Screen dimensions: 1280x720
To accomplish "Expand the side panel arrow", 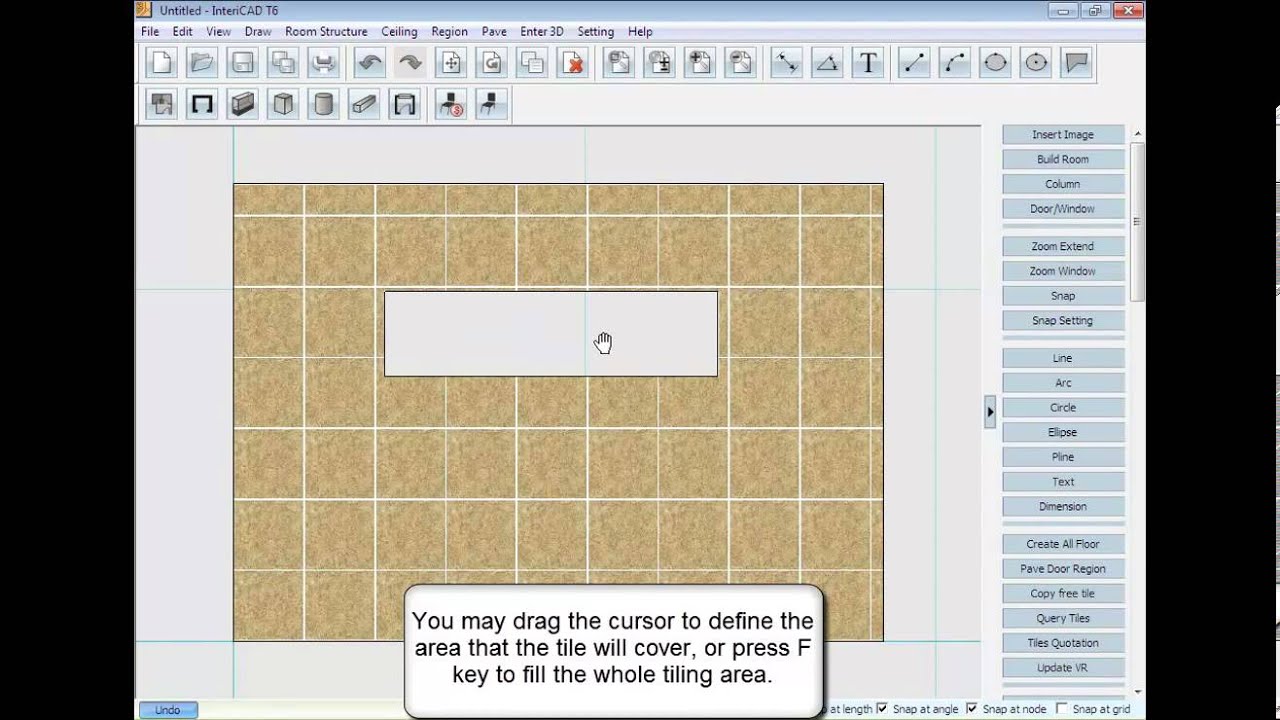I will [x=990, y=412].
